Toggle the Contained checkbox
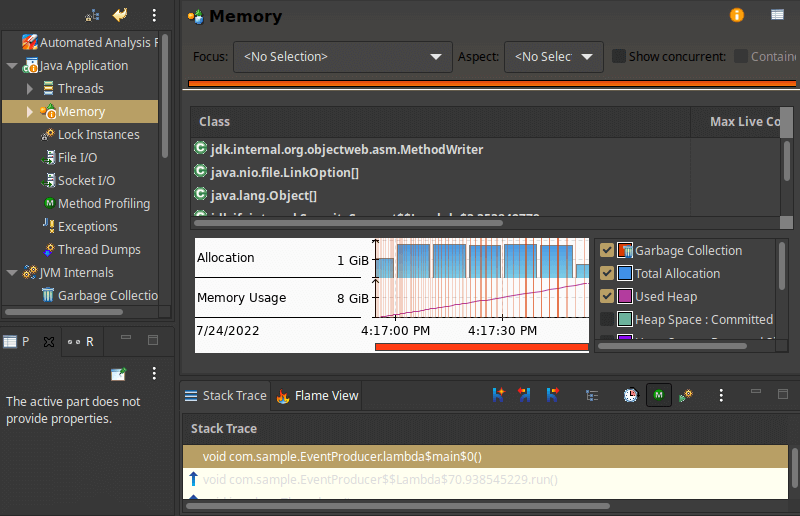This screenshot has width=800, height=516. [741, 56]
